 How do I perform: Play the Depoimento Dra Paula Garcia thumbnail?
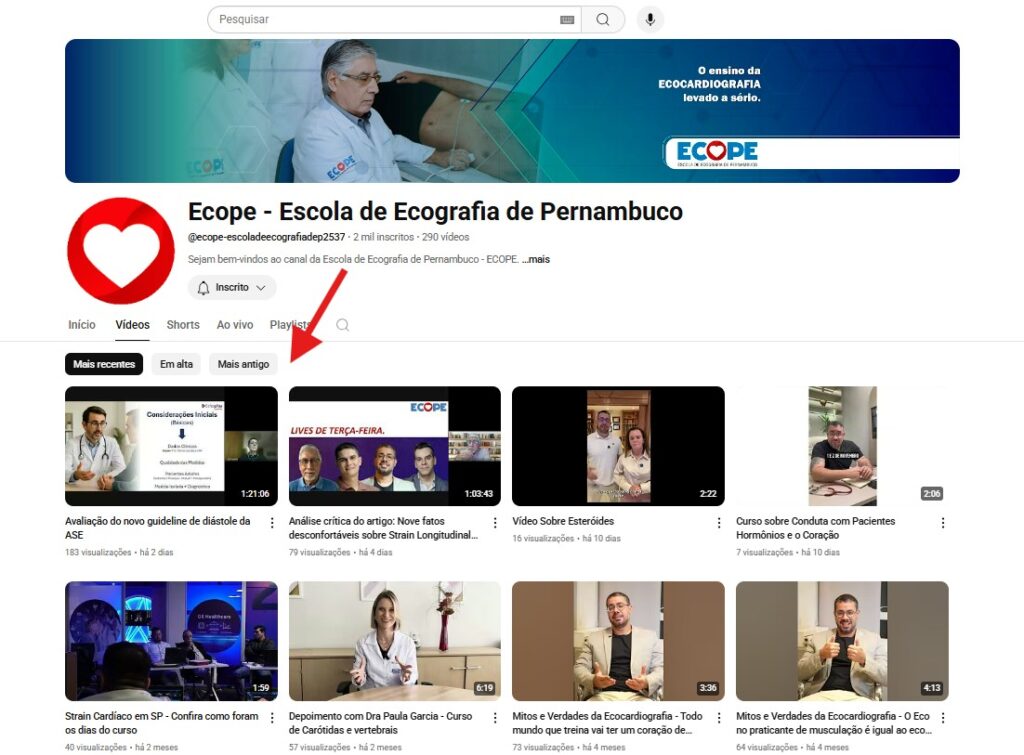394,641
